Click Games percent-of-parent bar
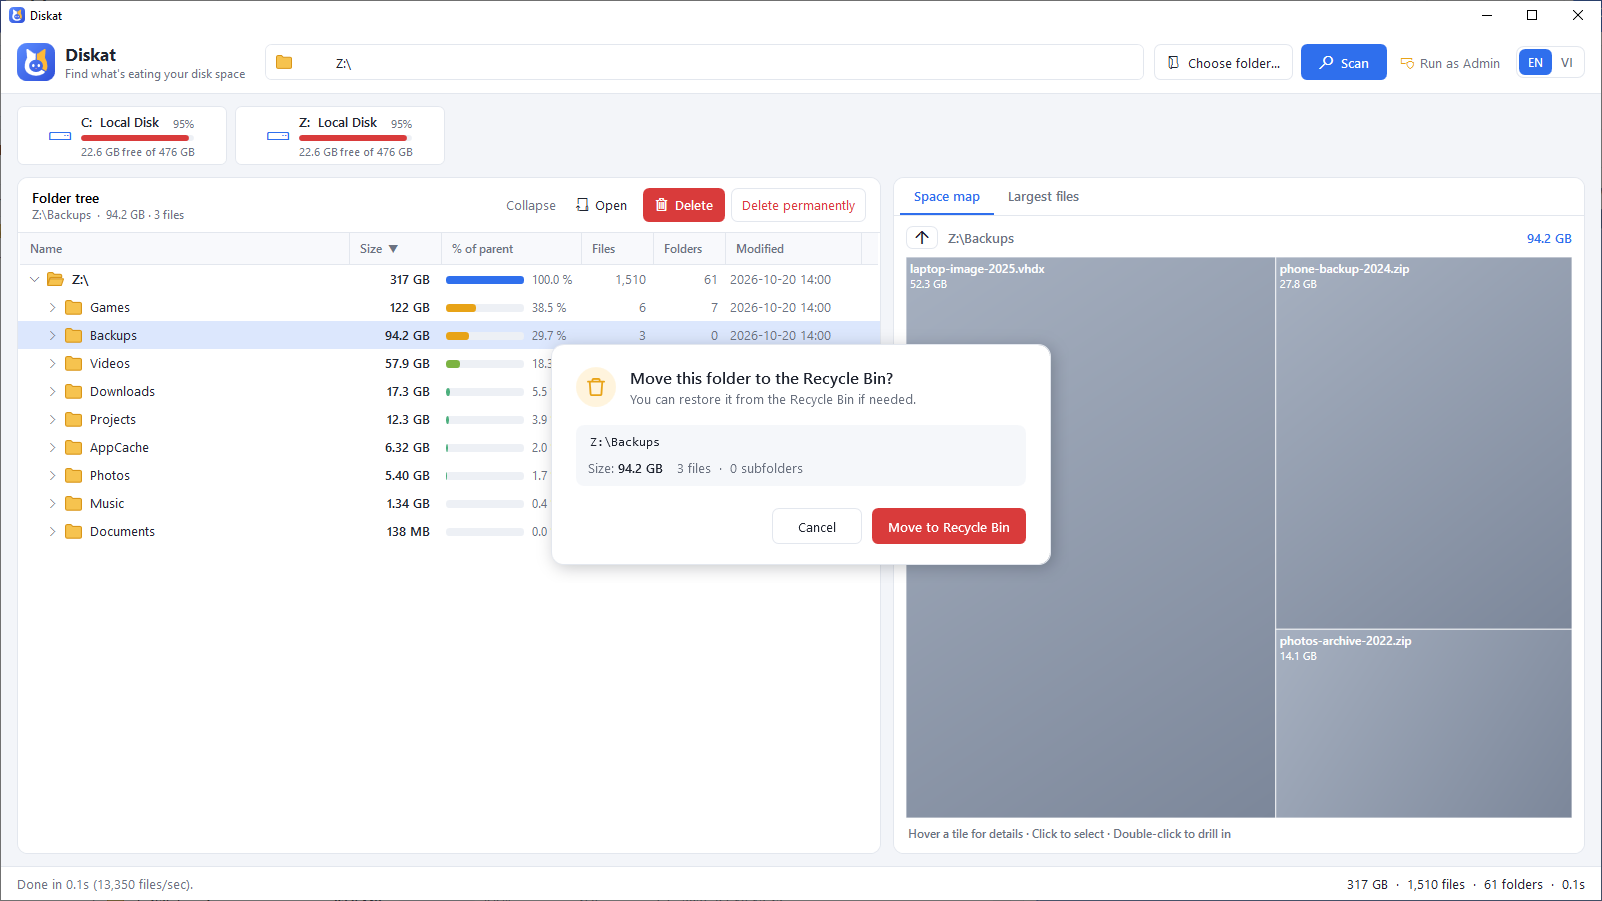Viewport: 1602px width, 901px height. pos(485,308)
